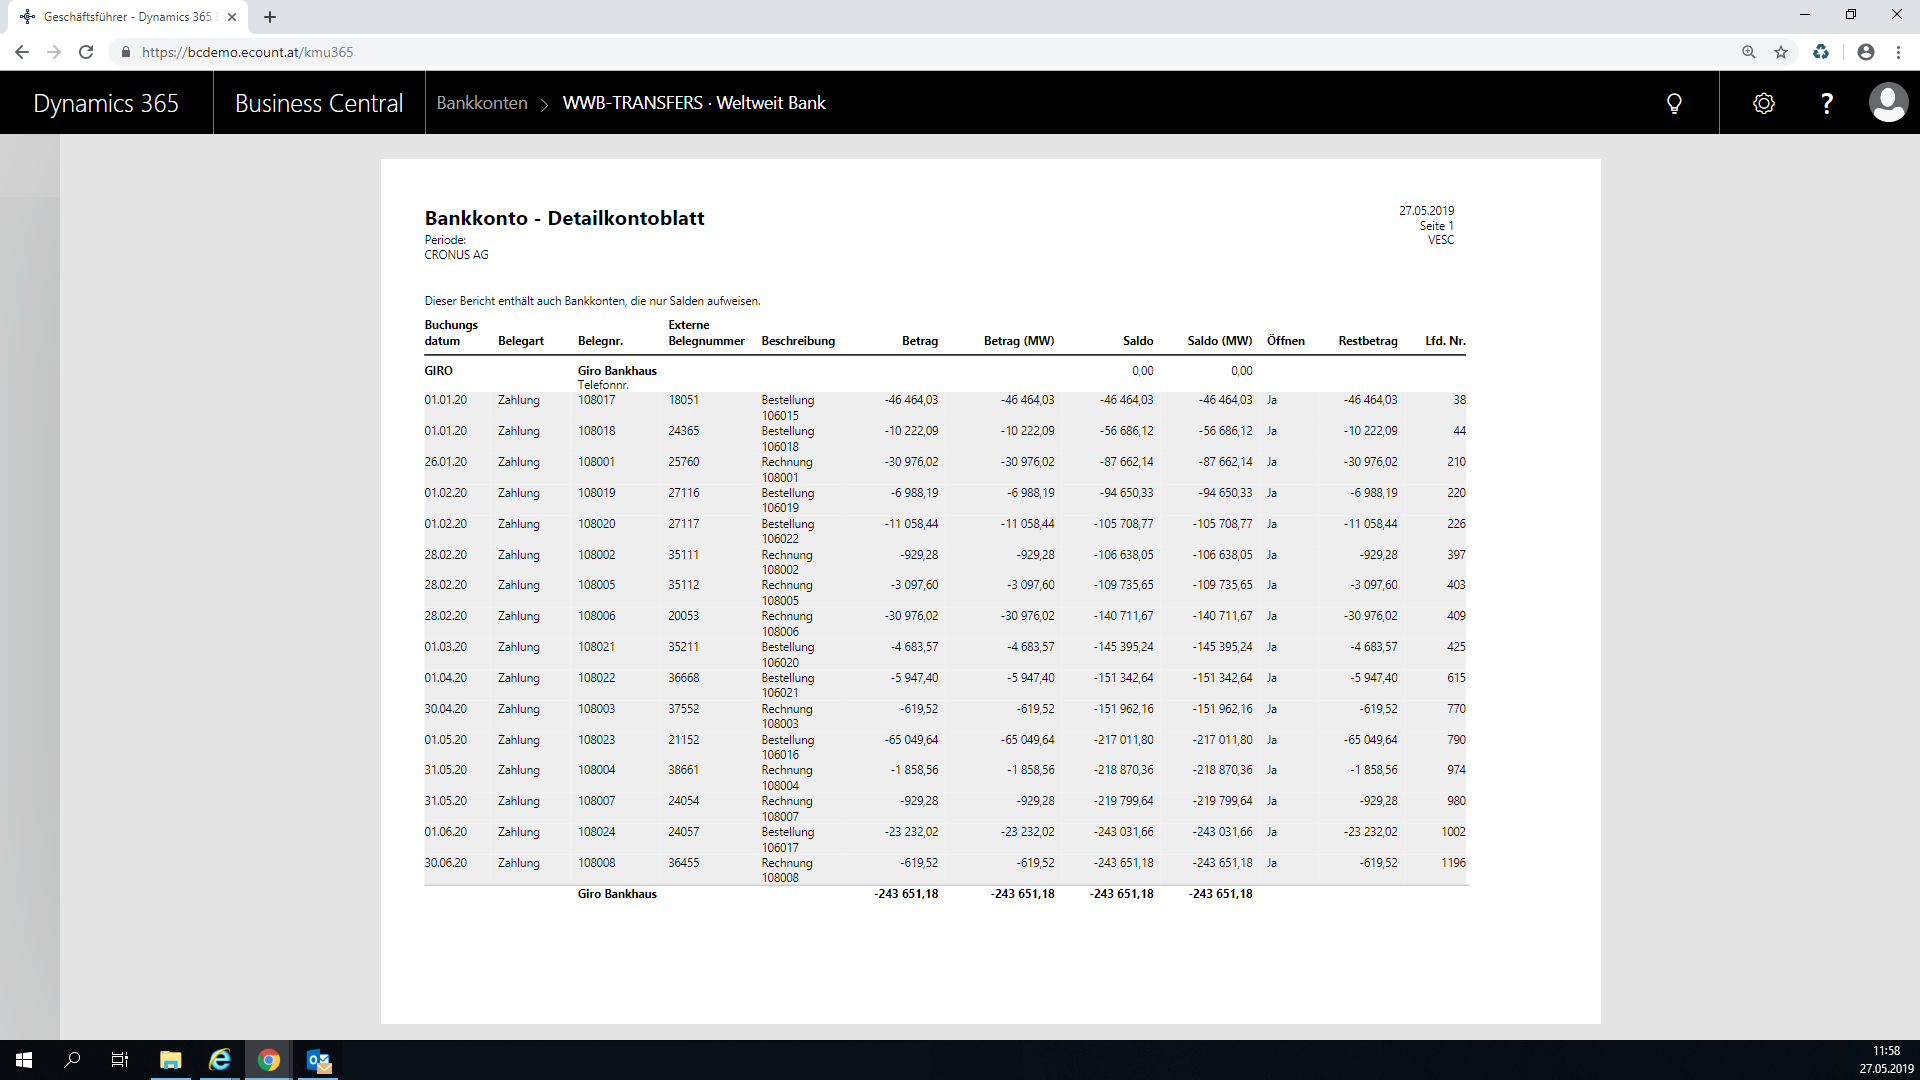The height and width of the screenshot is (1080, 1920).
Task: Click external document number 25760
Action: (684, 462)
